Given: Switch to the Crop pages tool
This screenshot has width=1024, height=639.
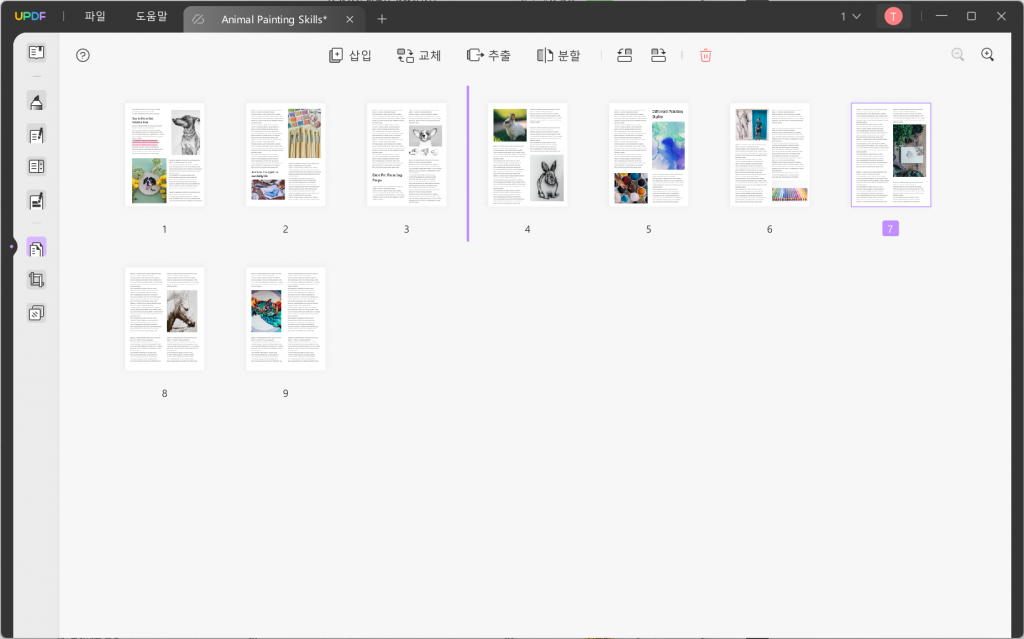Looking at the screenshot, I should click(x=35, y=280).
